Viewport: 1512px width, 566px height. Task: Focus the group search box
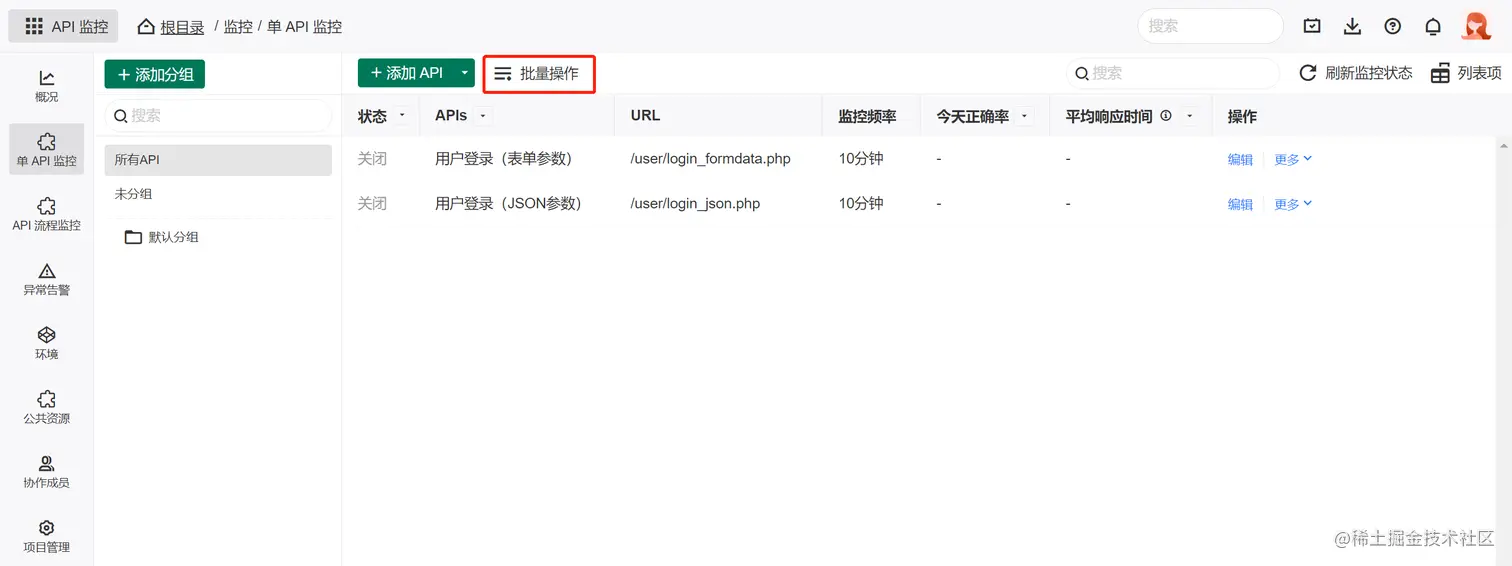pyautogui.click(x=218, y=116)
